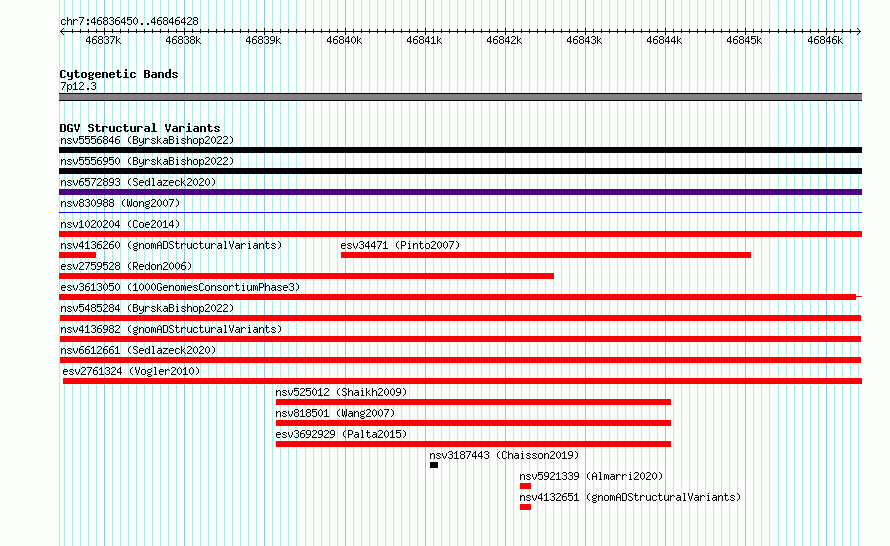The width and height of the screenshot is (890, 546).
Task: Click the red bar for esv2761324
Action: [462, 381]
